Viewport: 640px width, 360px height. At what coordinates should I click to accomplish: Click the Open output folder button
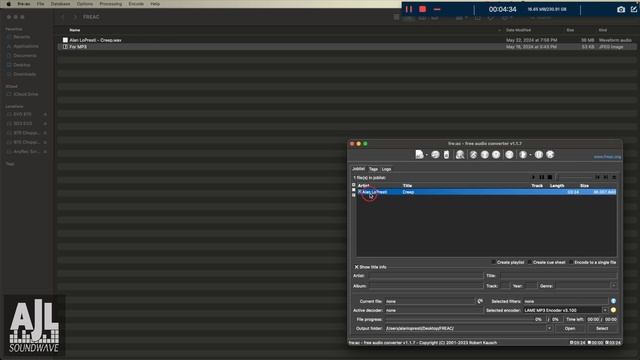click(x=570, y=328)
